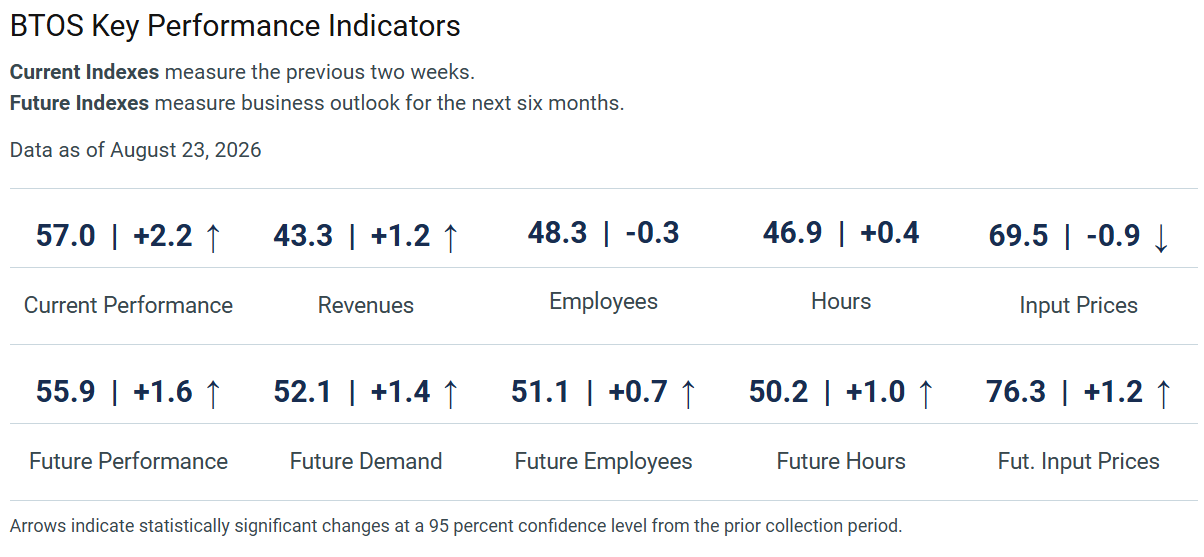
Task: Click the Future Demand label
Action: (366, 461)
